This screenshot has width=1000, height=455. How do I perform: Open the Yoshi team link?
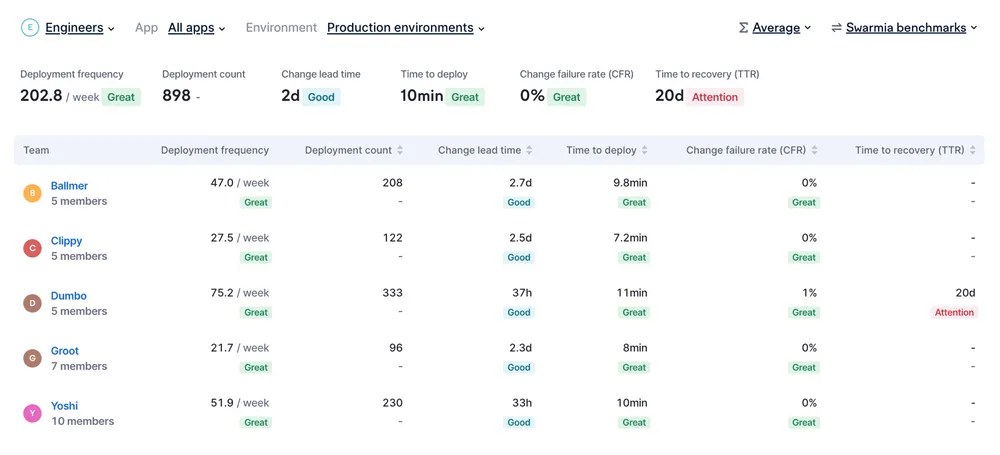(x=64, y=406)
